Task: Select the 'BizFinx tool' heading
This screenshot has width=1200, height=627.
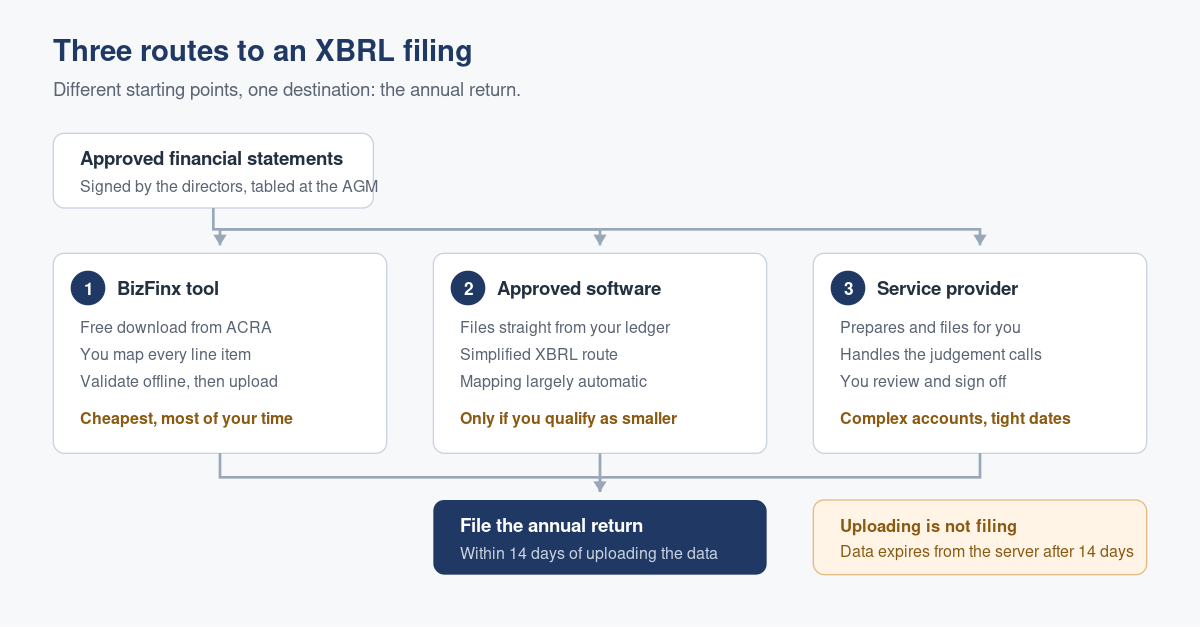Action: (168, 289)
